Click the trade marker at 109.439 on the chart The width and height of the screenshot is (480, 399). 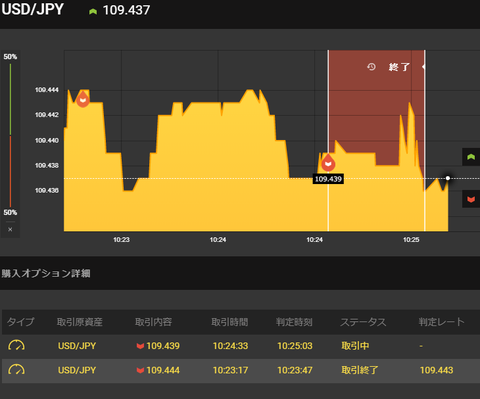point(328,163)
